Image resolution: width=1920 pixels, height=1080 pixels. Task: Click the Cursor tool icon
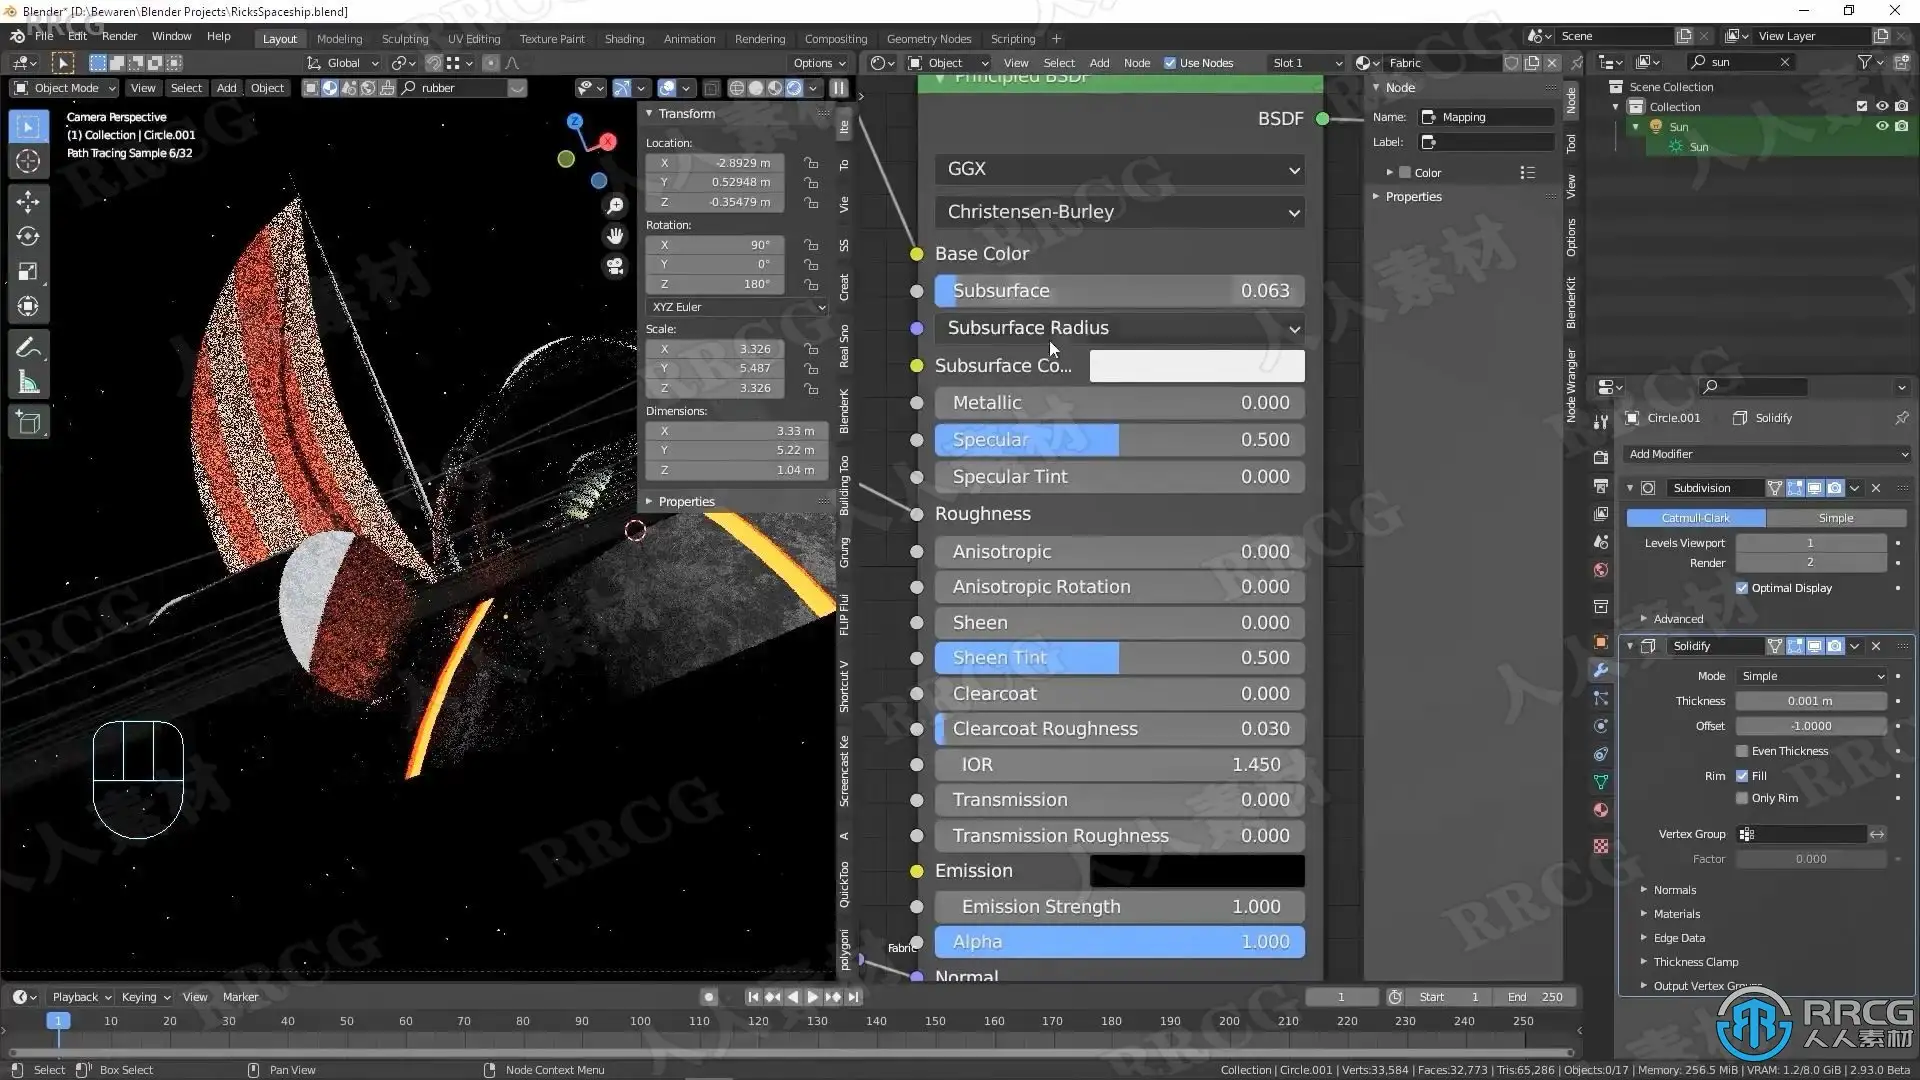(28, 162)
